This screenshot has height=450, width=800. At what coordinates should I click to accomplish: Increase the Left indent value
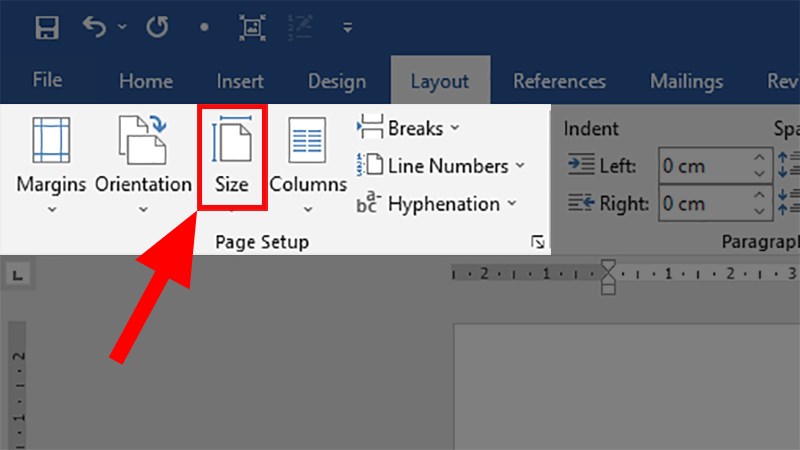coord(759,157)
